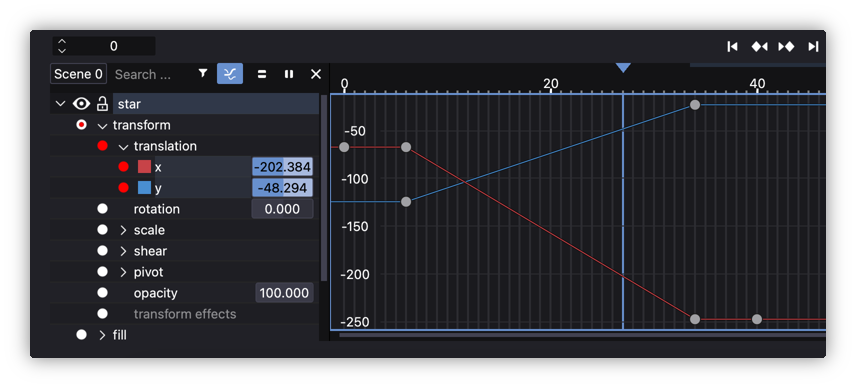Click the properties panel vertical scrollbar

click(324, 188)
